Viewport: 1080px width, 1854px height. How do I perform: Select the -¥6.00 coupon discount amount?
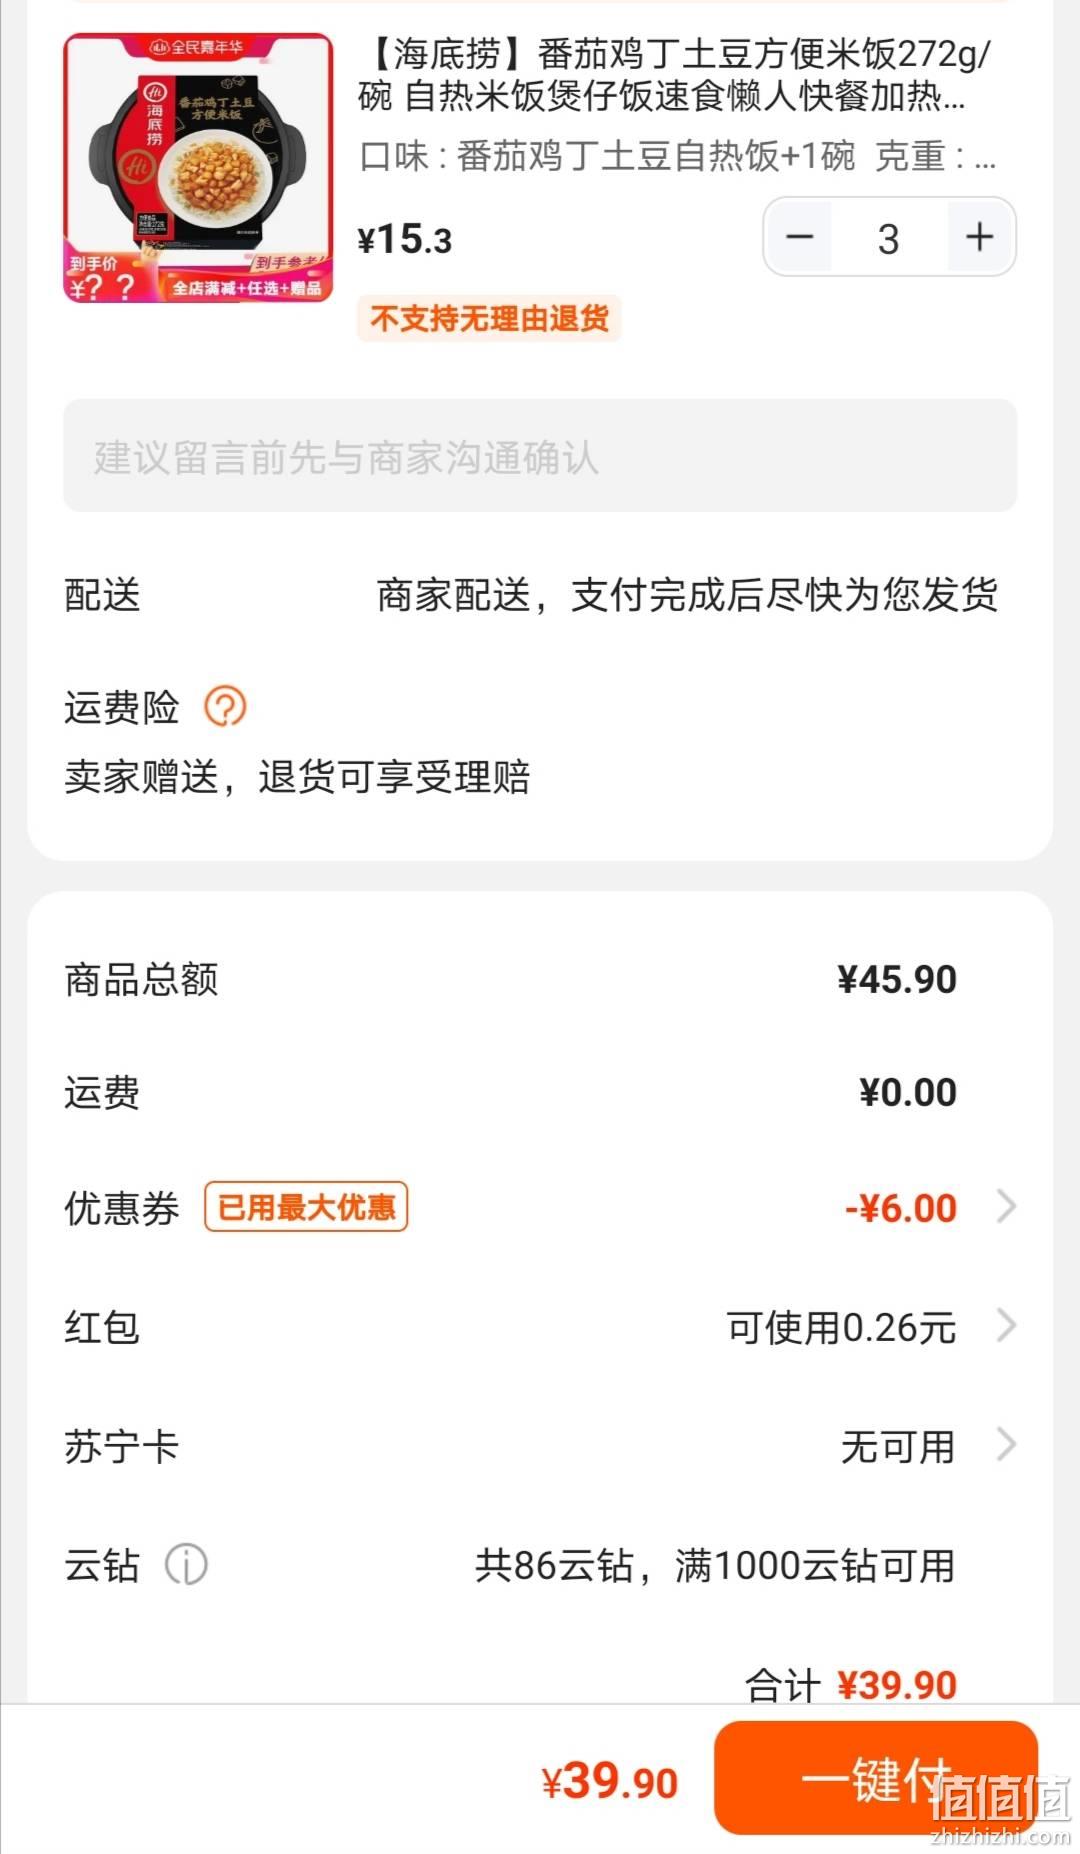click(x=901, y=1208)
